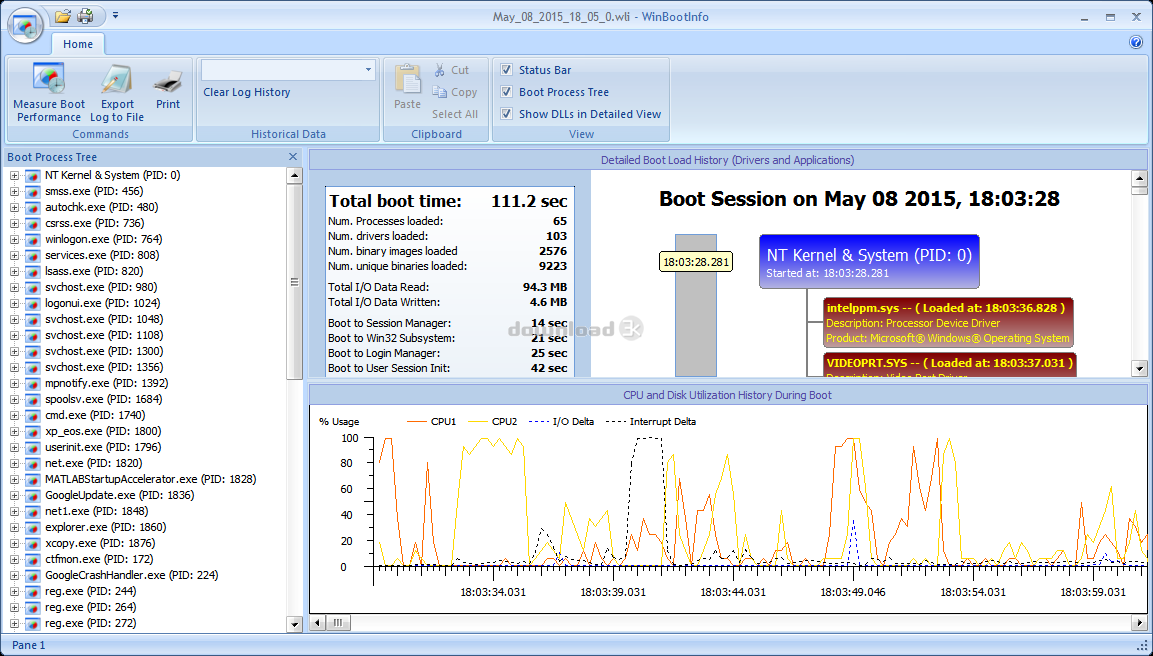Expand services.exe (PID: 808) node
1153x656 pixels.
14,255
